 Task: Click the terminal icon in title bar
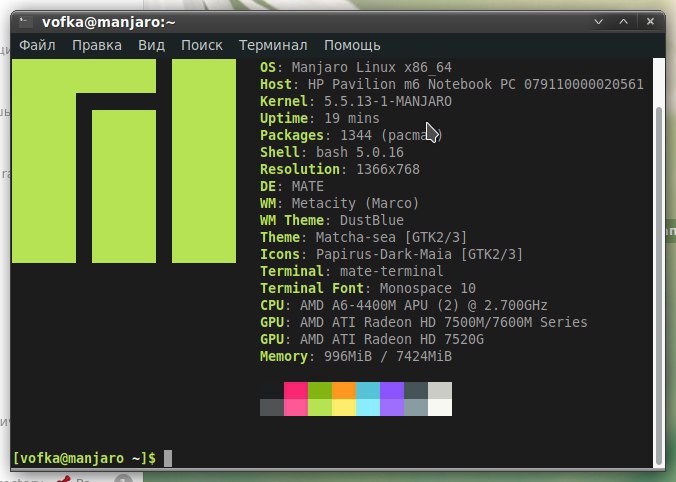click(25, 22)
